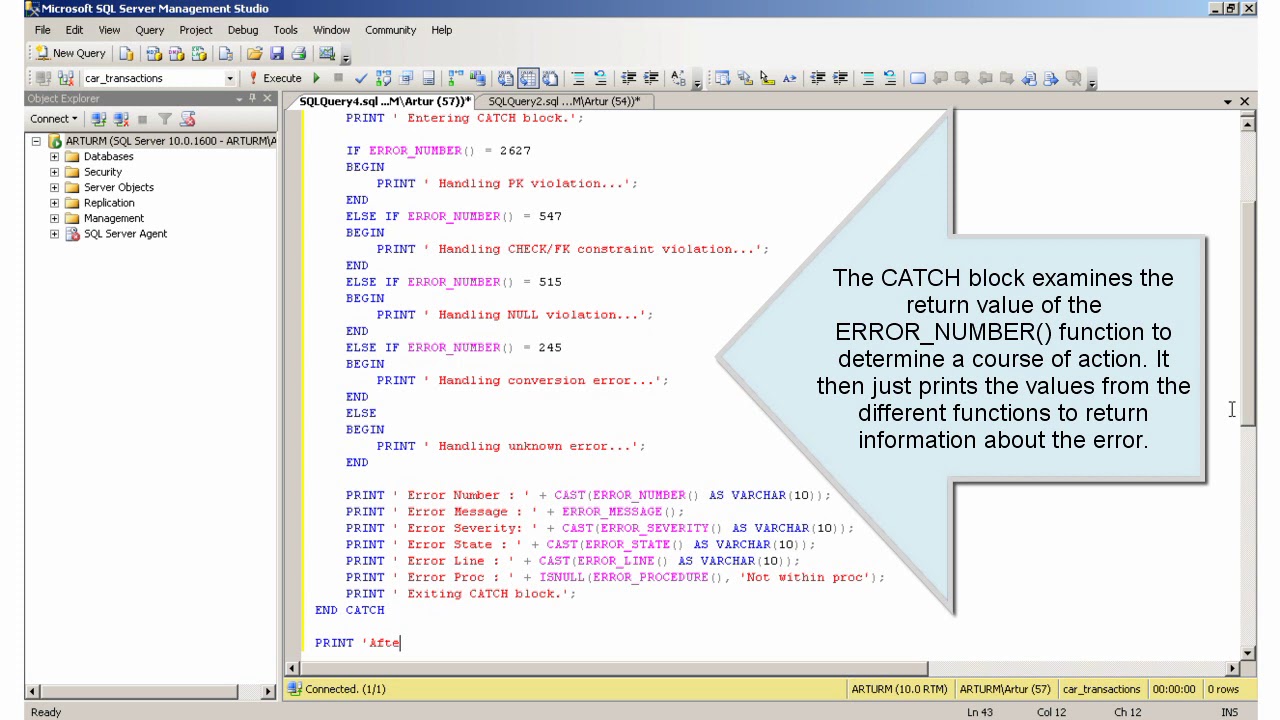Toggle a bookmark on the current line
Image resolution: width=1280 pixels, height=720 pixels.
(918, 78)
